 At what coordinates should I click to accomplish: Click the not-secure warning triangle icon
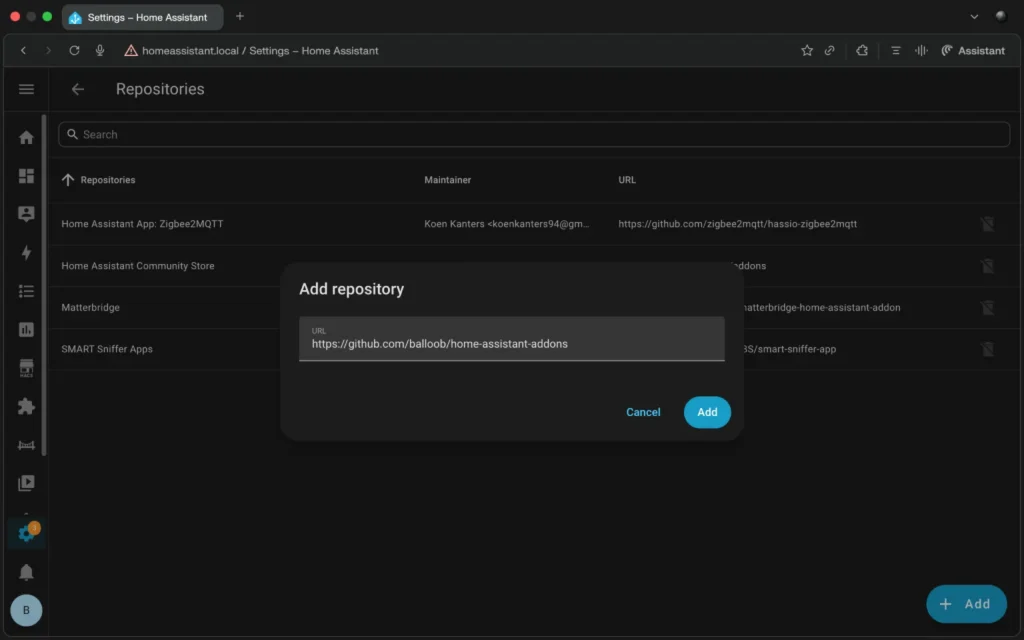click(131, 50)
